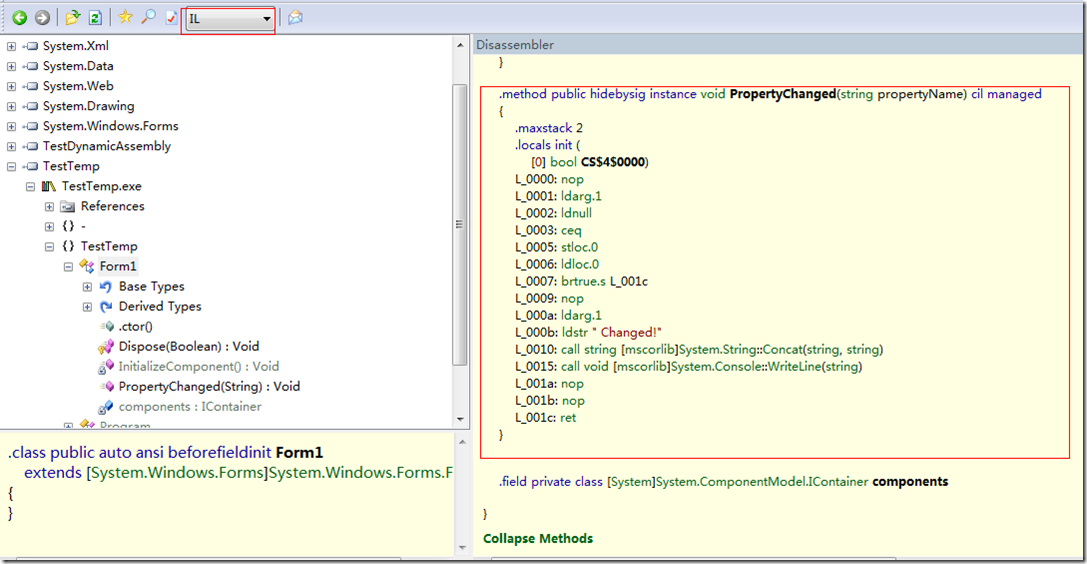Screen dimensions: 1087x564
Task: Collapse the Form1 class node
Action: (68, 267)
